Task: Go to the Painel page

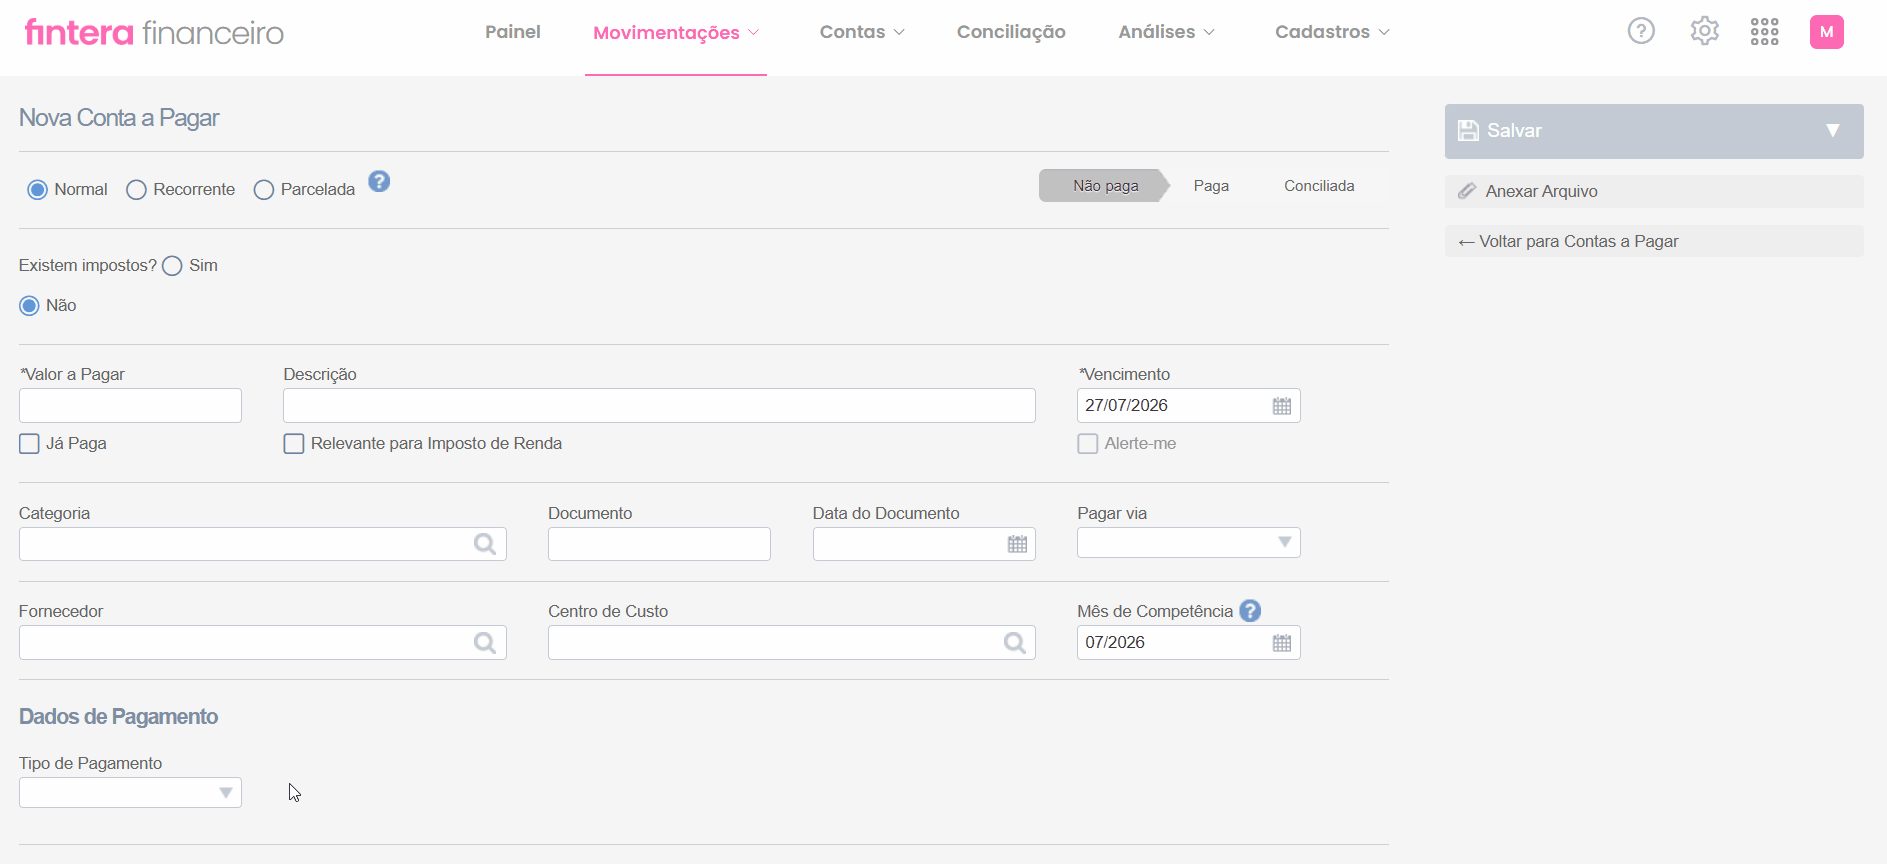Action: point(513,32)
